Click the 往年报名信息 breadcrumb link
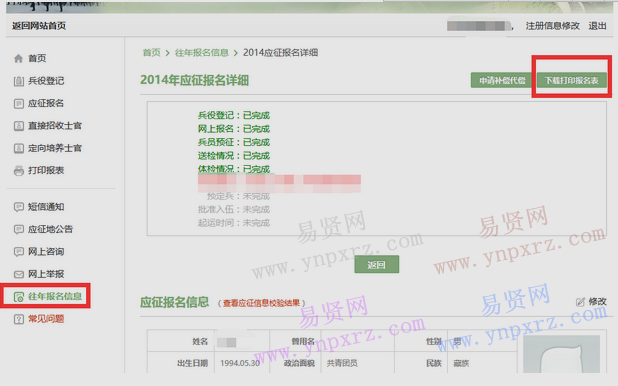The height and width of the screenshot is (386, 618). pyautogui.click(x=201, y=52)
